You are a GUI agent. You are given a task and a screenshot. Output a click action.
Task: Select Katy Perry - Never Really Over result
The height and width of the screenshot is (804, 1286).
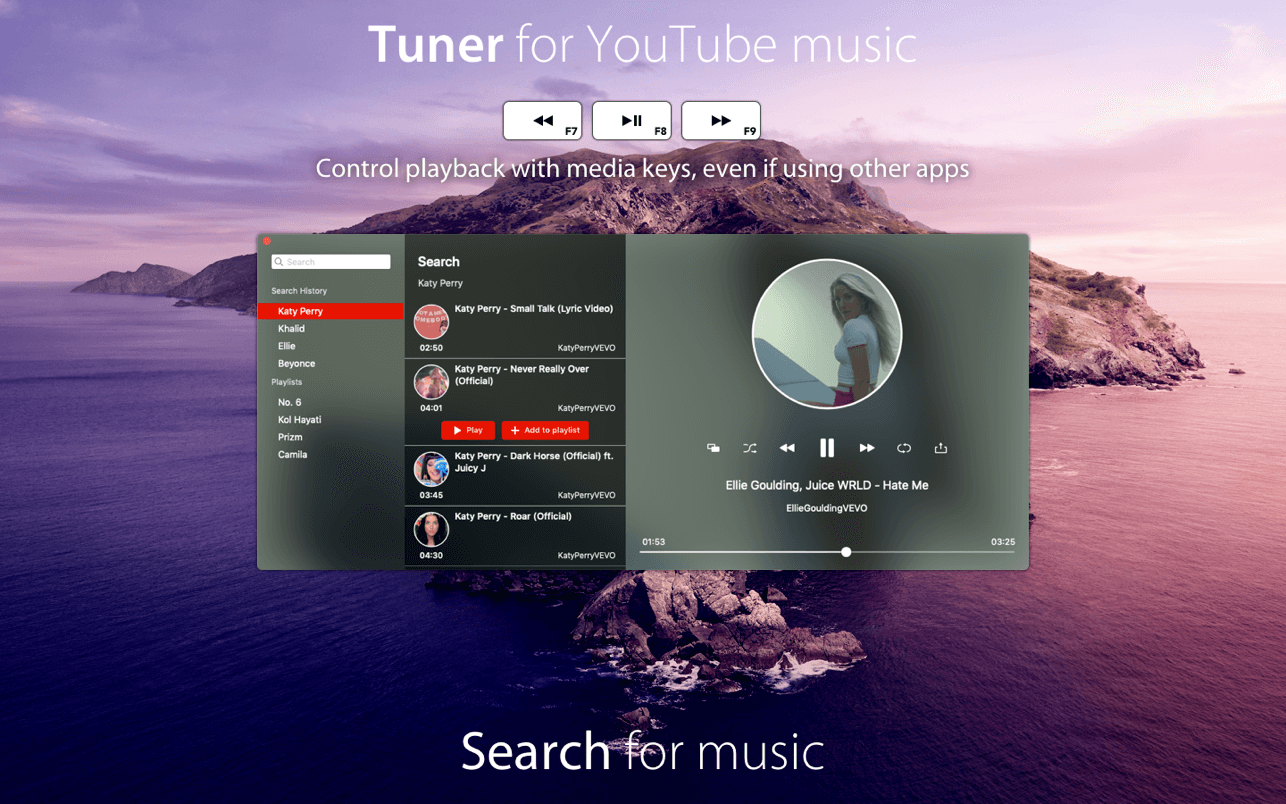pos(515,402)
